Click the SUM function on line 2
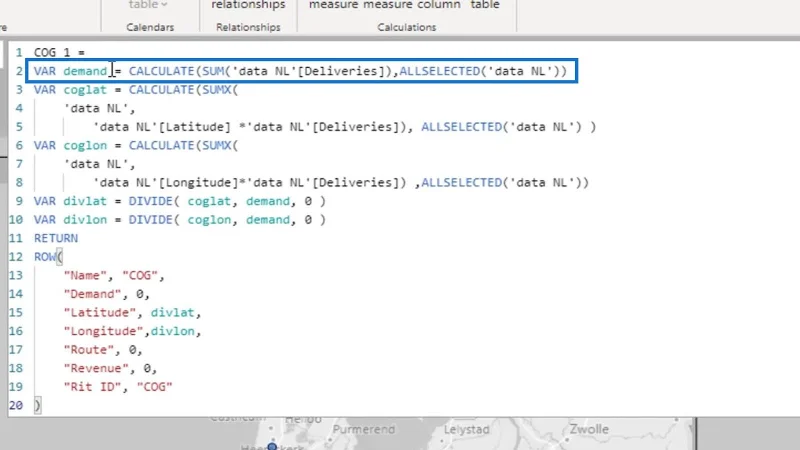This screenshot has width=800, height=450. [213, 71]
